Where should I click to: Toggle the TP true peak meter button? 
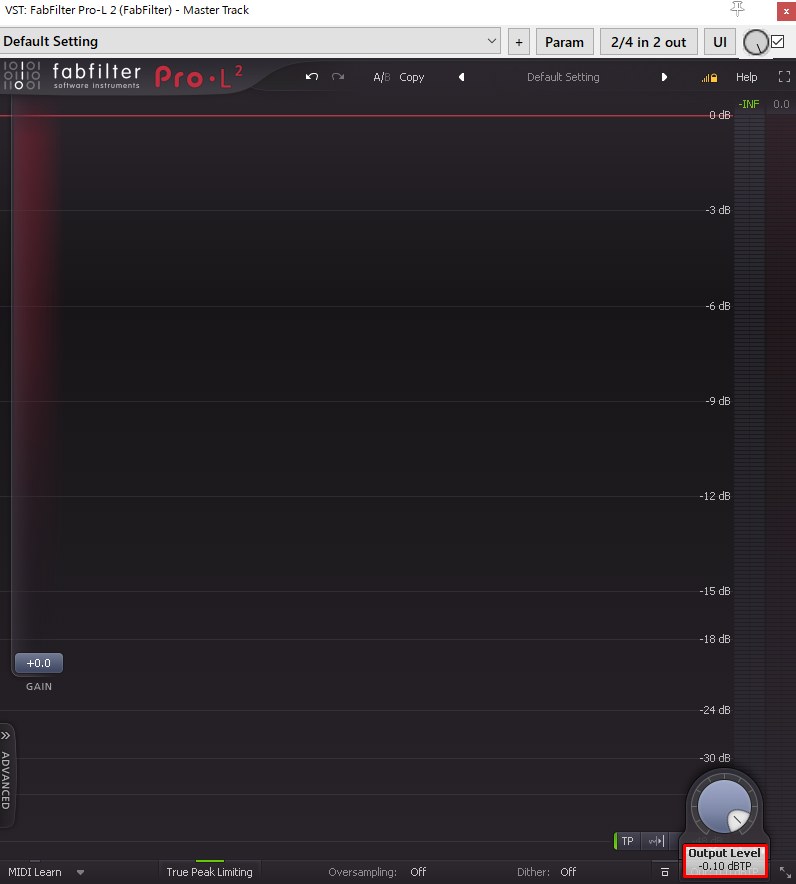[627, 841]
